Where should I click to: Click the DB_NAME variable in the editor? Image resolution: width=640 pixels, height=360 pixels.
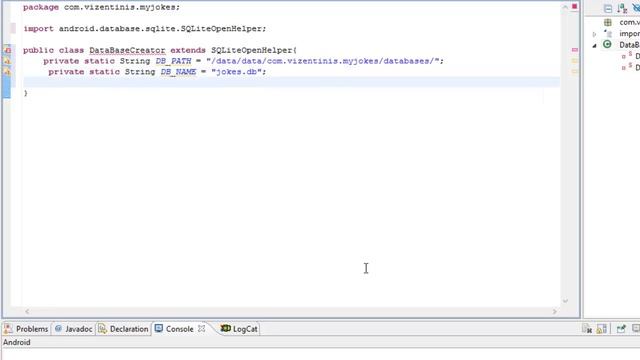(178, 72)
